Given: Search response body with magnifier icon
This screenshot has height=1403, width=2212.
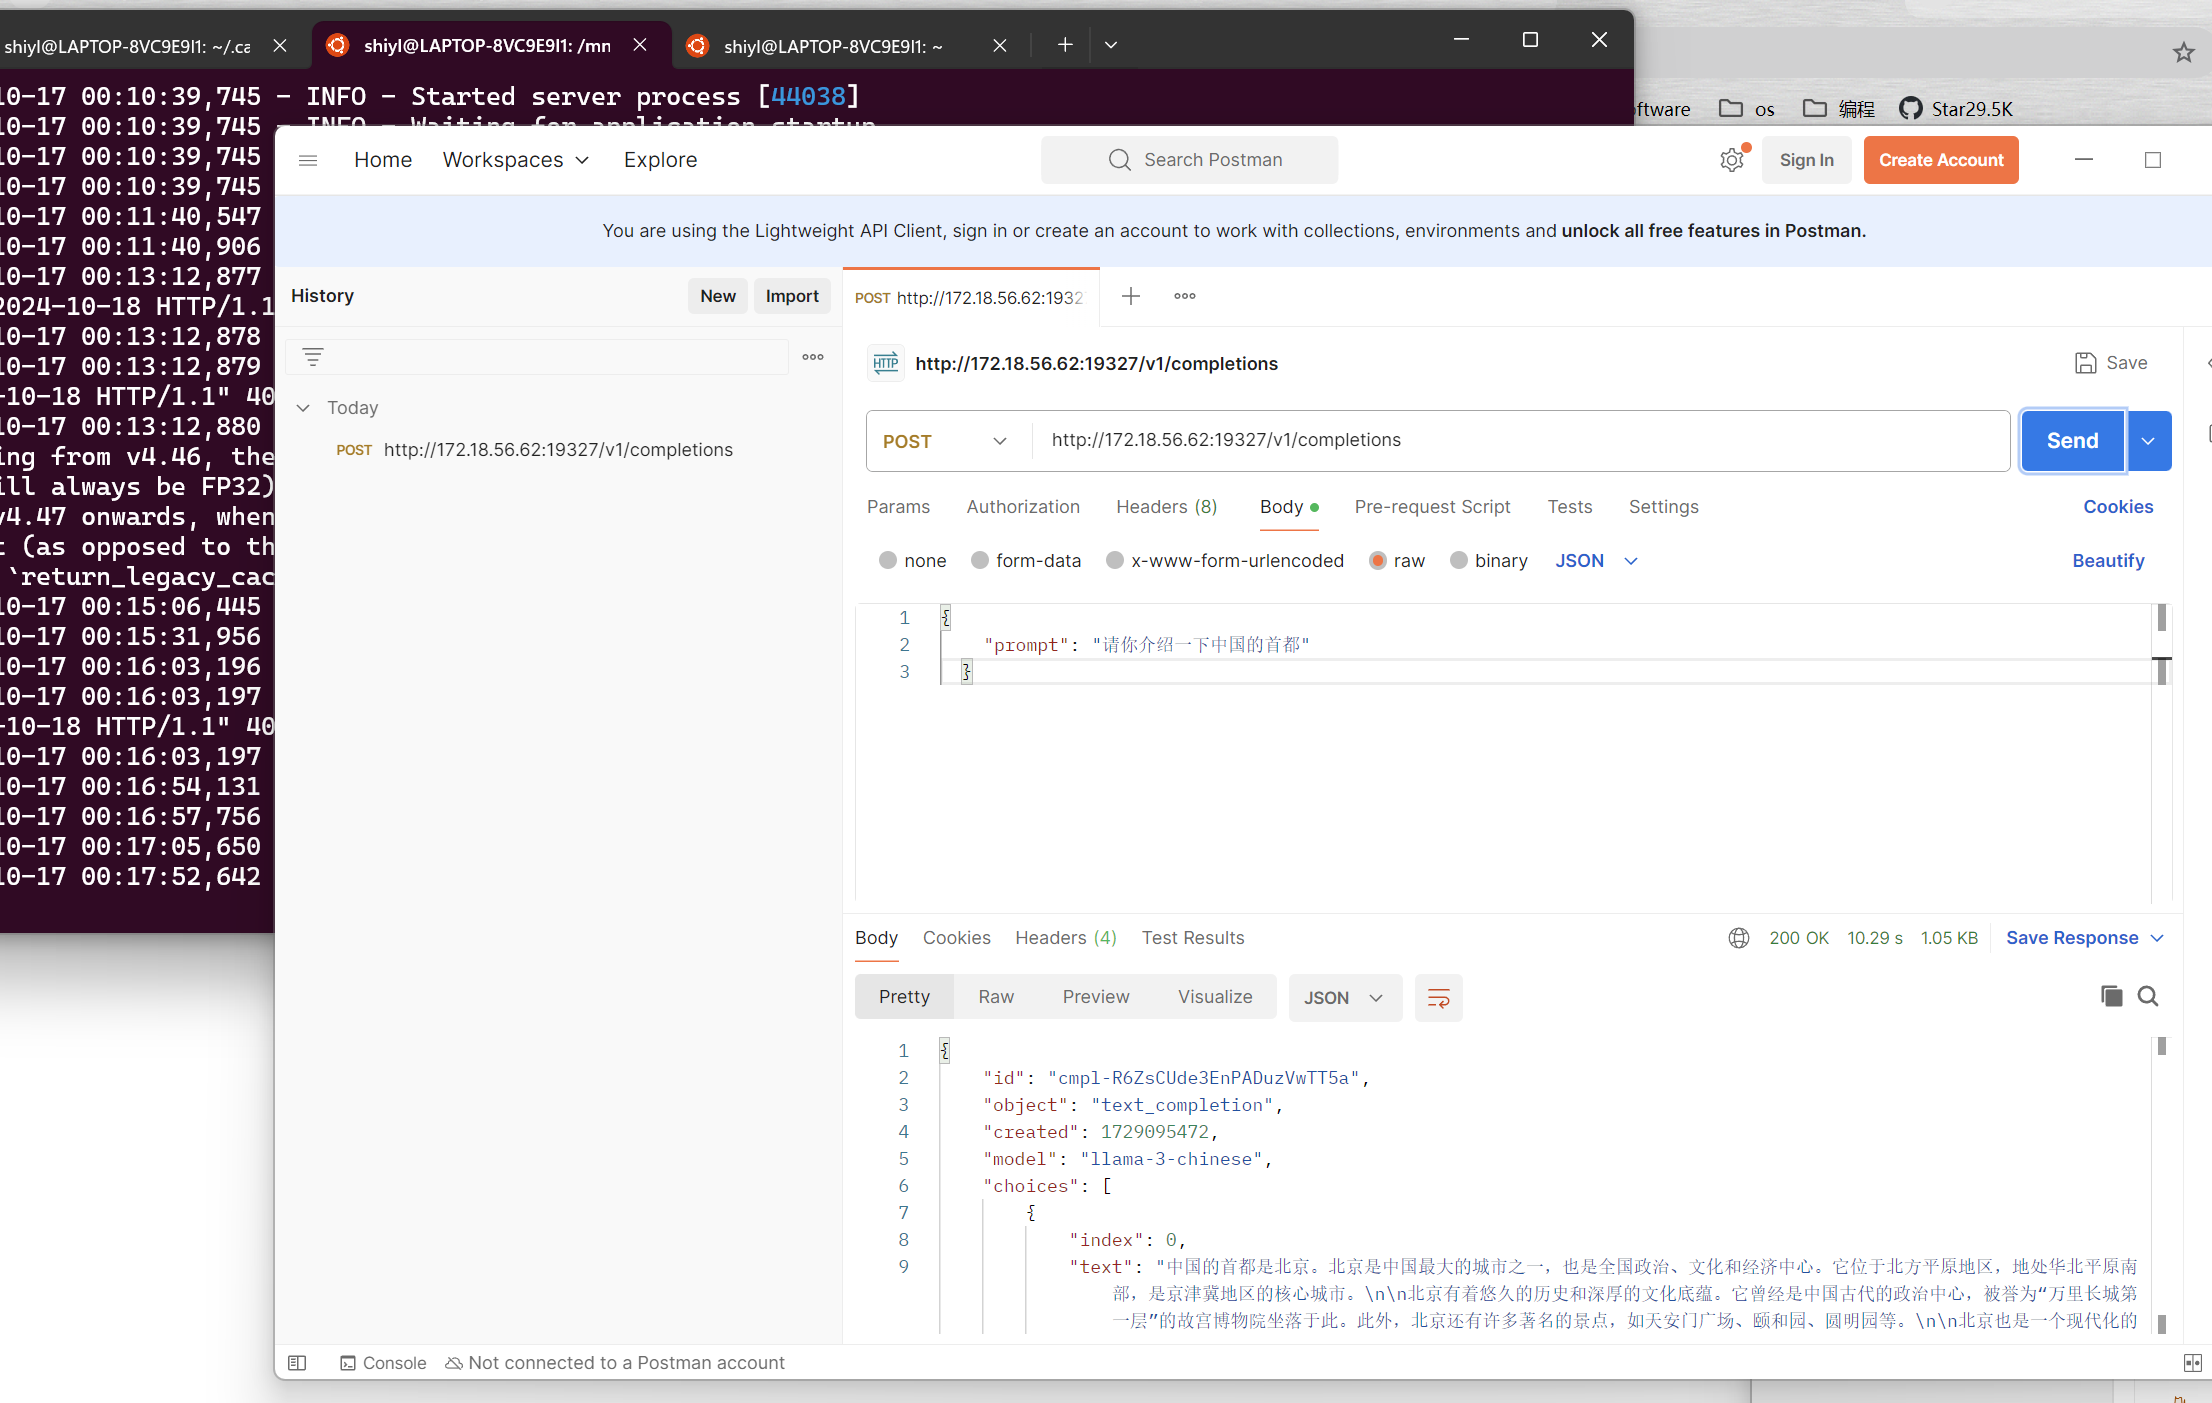Looking at the screenshot, I should 2147,996.
